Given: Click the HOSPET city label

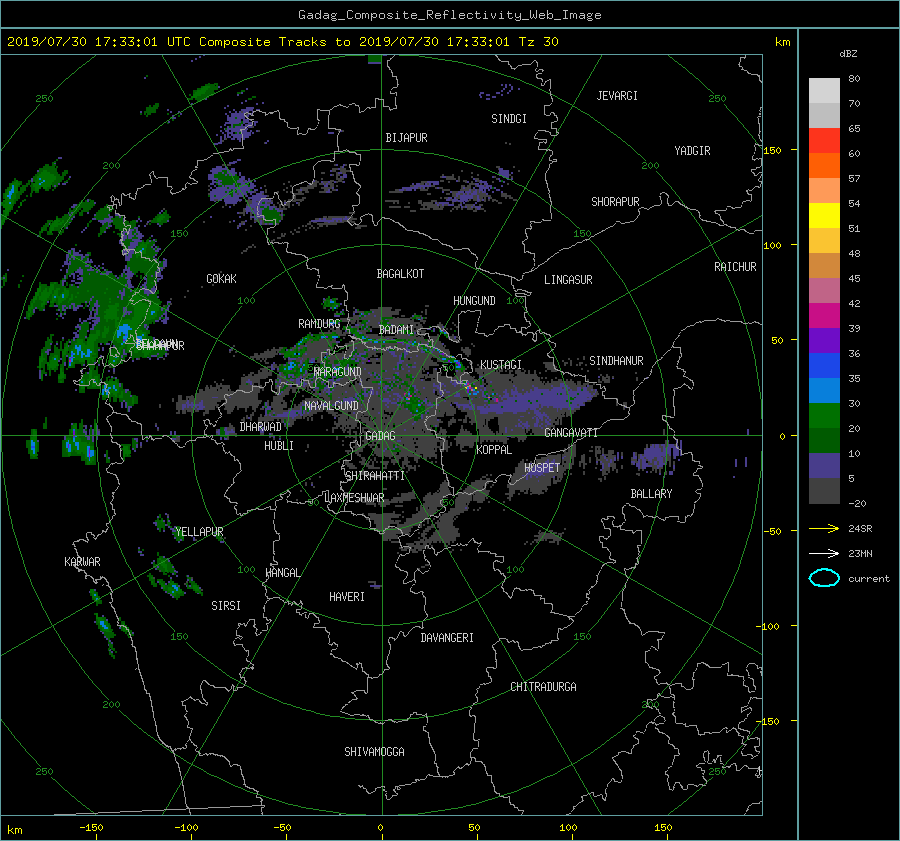Looking at the screenshot, I should point(542,468).
